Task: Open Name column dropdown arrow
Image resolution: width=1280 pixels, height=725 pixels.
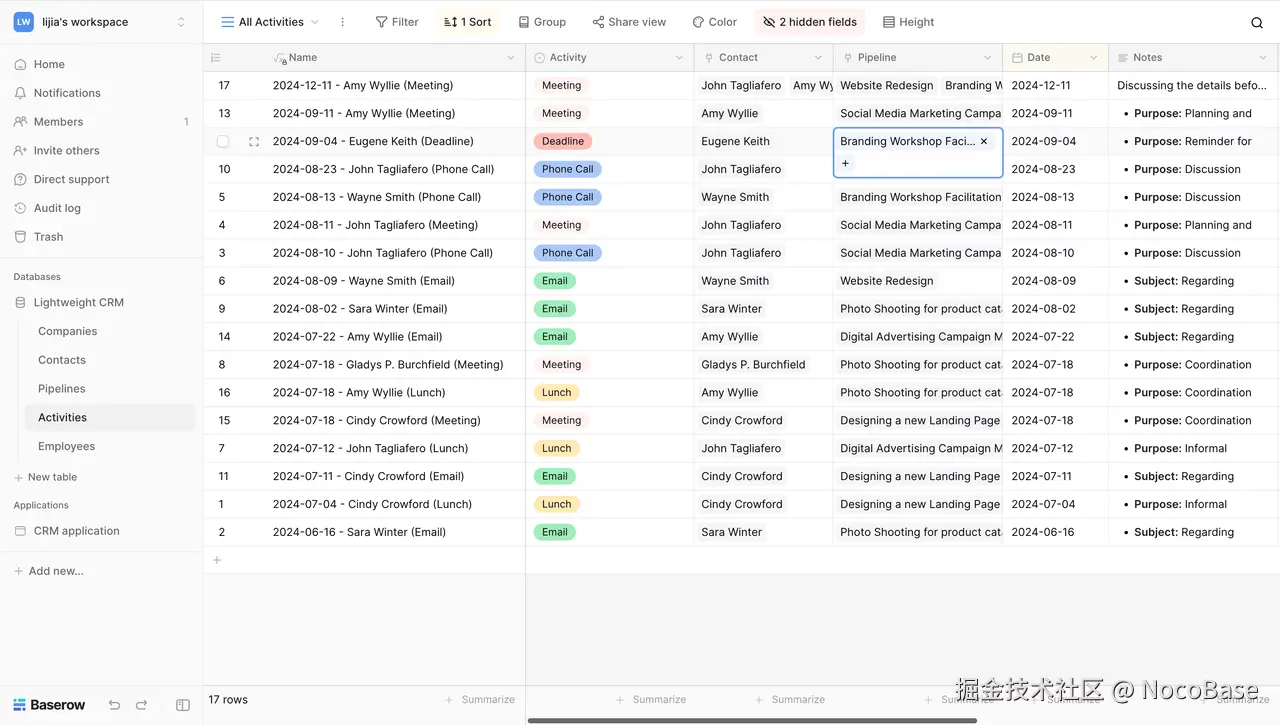Action: 512,58
